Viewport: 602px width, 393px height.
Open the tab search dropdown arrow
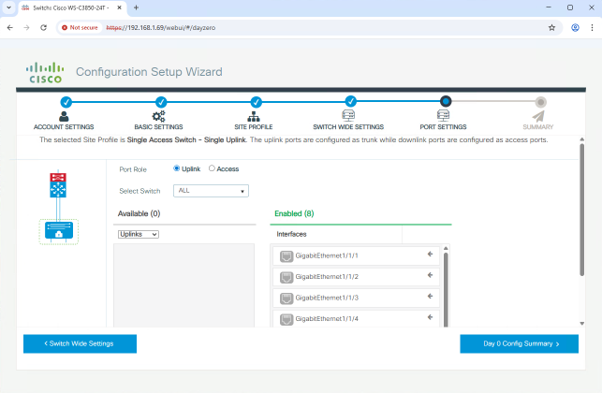8,7
